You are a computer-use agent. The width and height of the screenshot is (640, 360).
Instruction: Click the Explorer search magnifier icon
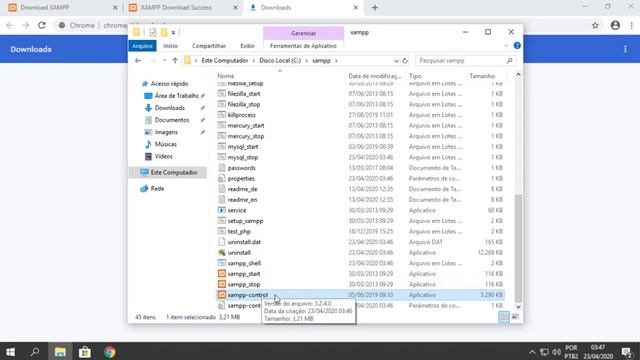(509, 61)
